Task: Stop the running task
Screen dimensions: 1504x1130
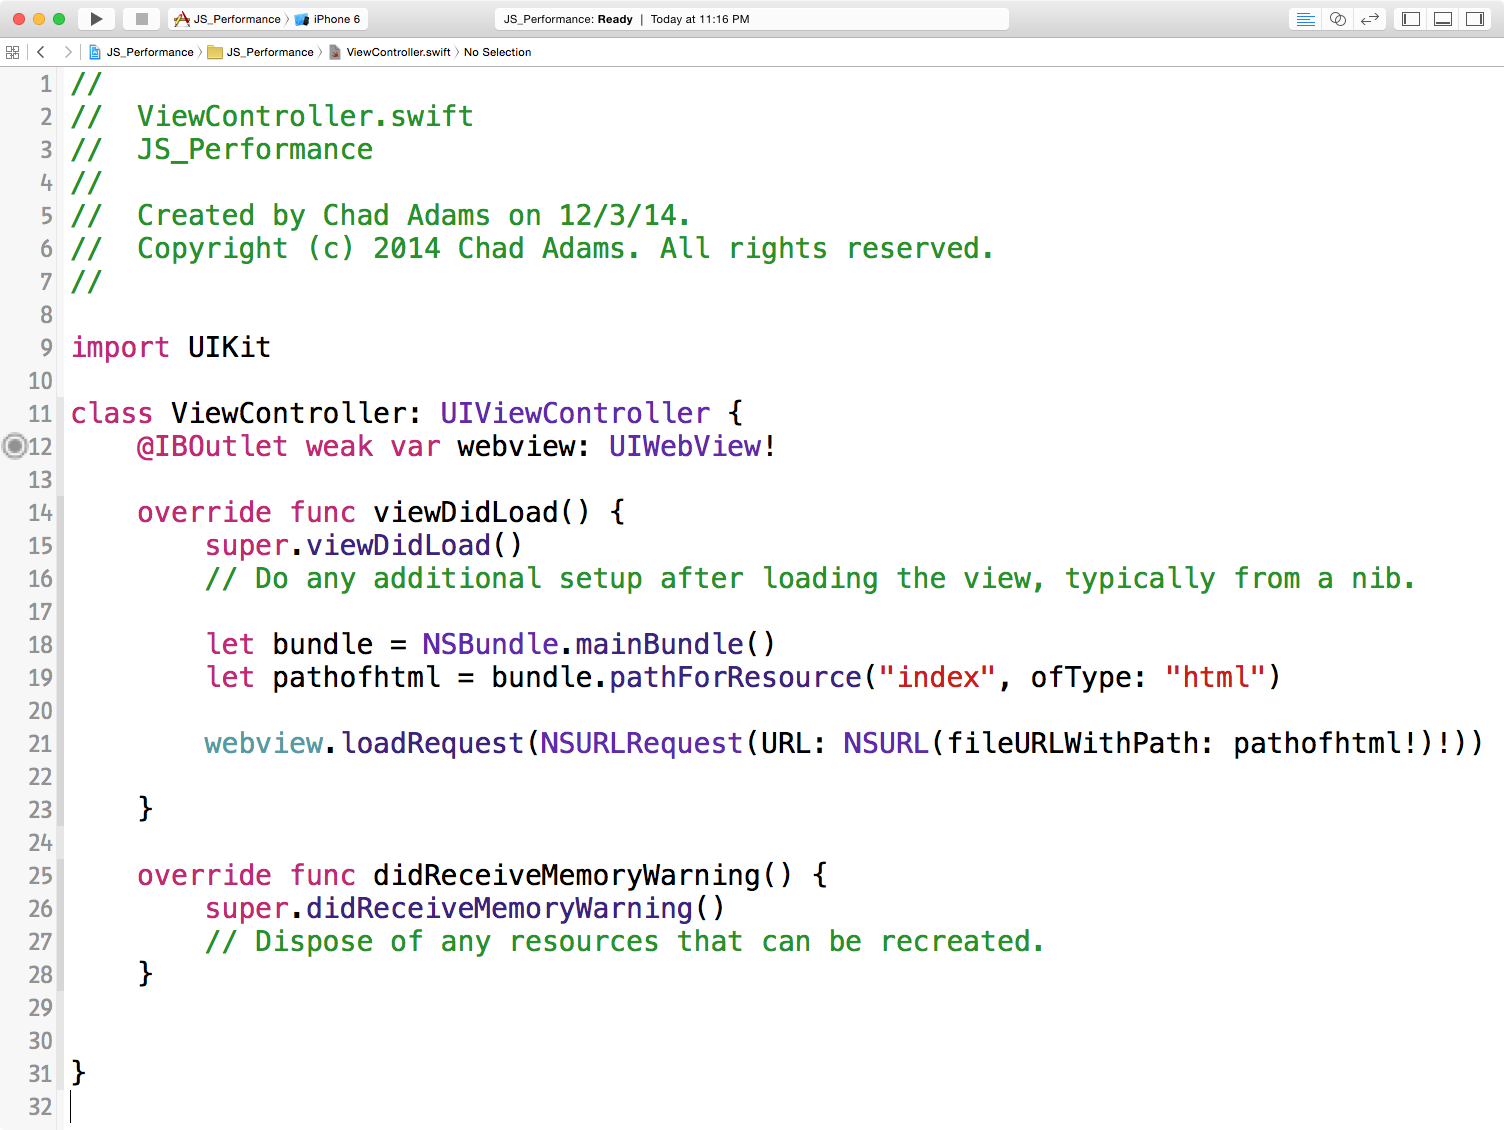Action: (141, 19)
